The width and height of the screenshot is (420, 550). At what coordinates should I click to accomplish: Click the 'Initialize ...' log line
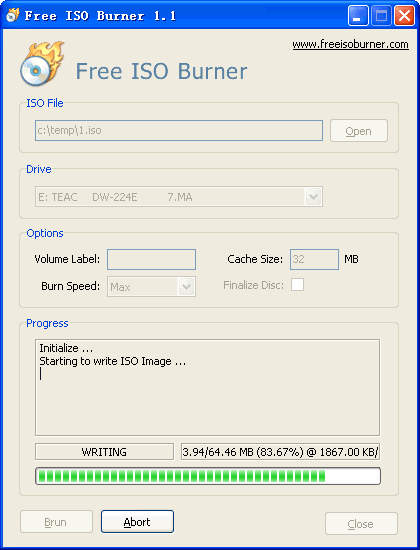pos(66,348)
